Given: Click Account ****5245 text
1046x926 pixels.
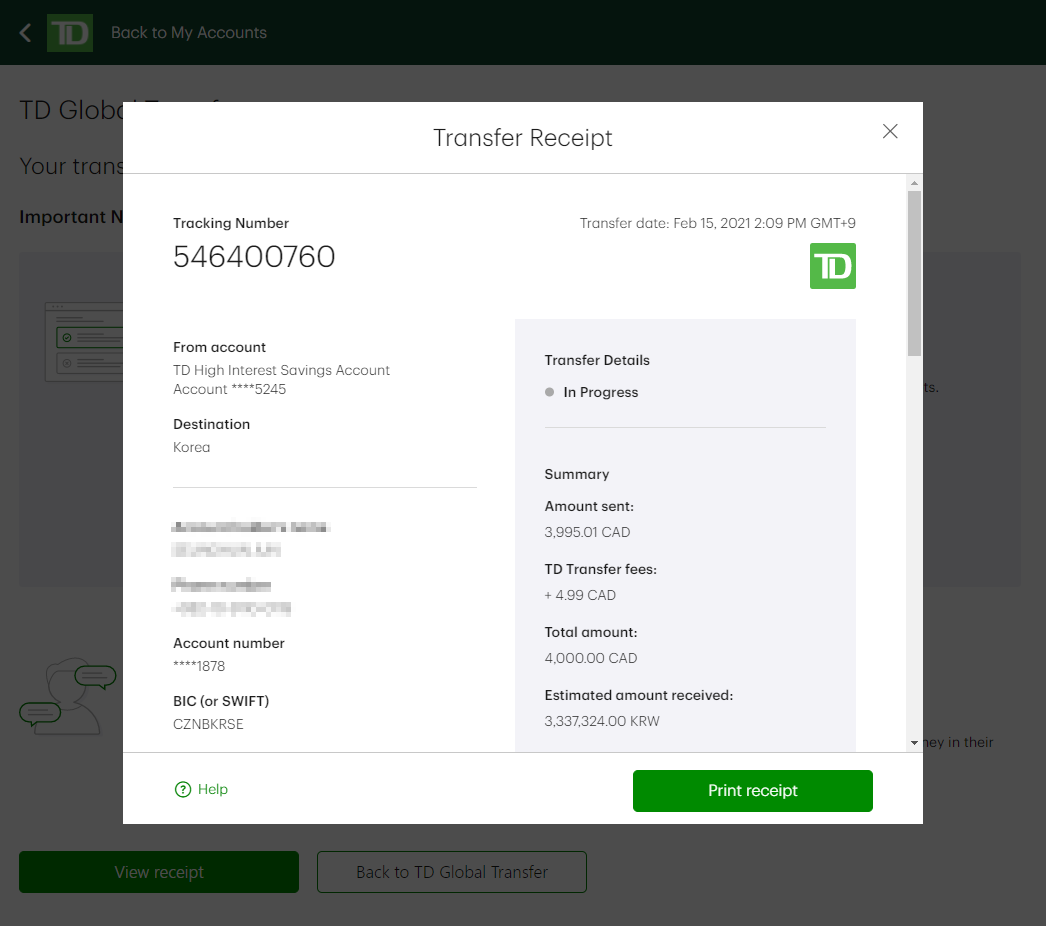Looking at the screenshot, I should tap(229, 390).
